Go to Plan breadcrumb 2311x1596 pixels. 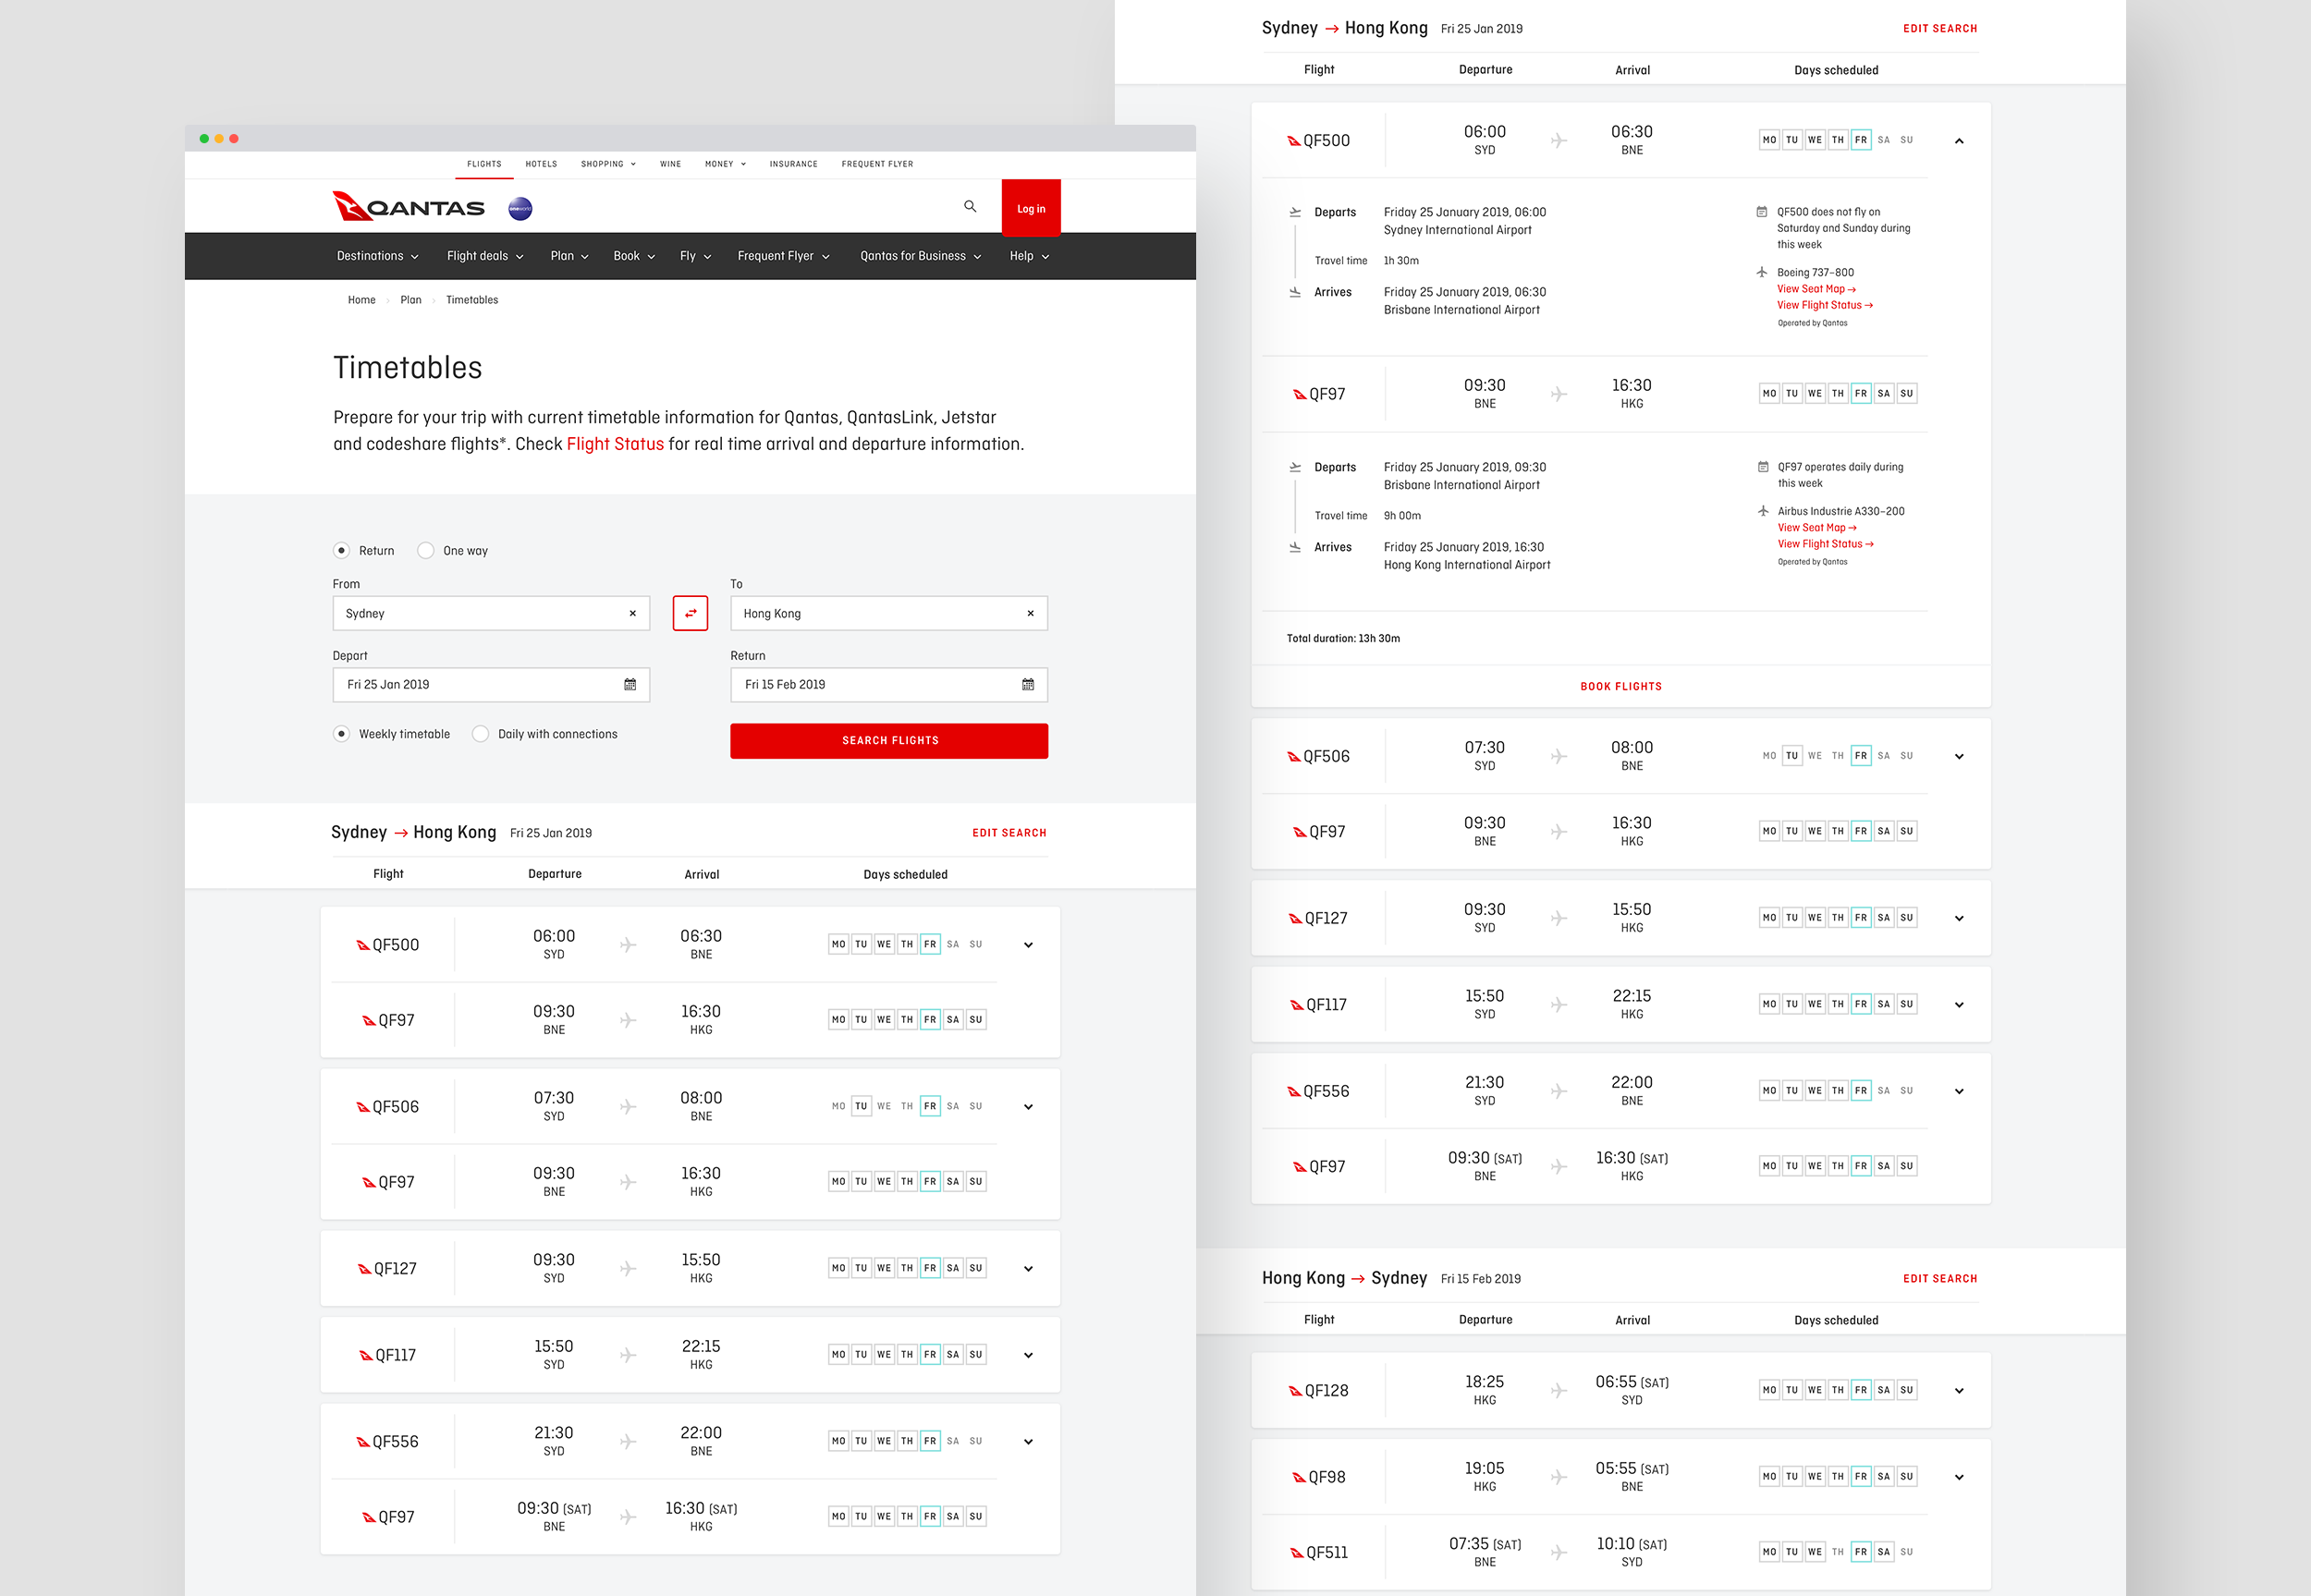[x=411, y=300]
